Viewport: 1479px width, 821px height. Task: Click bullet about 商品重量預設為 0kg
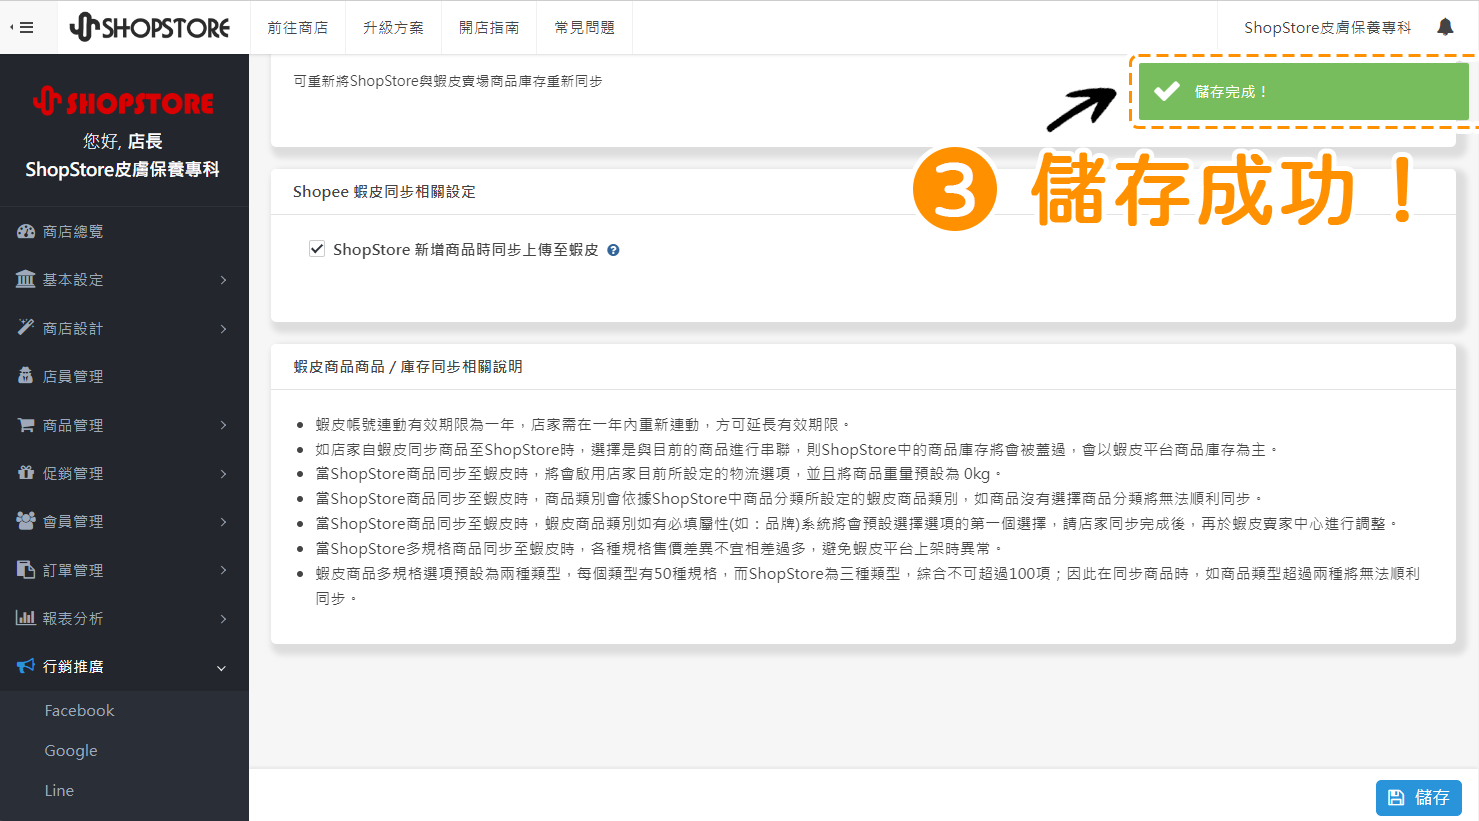pos(658,474)
